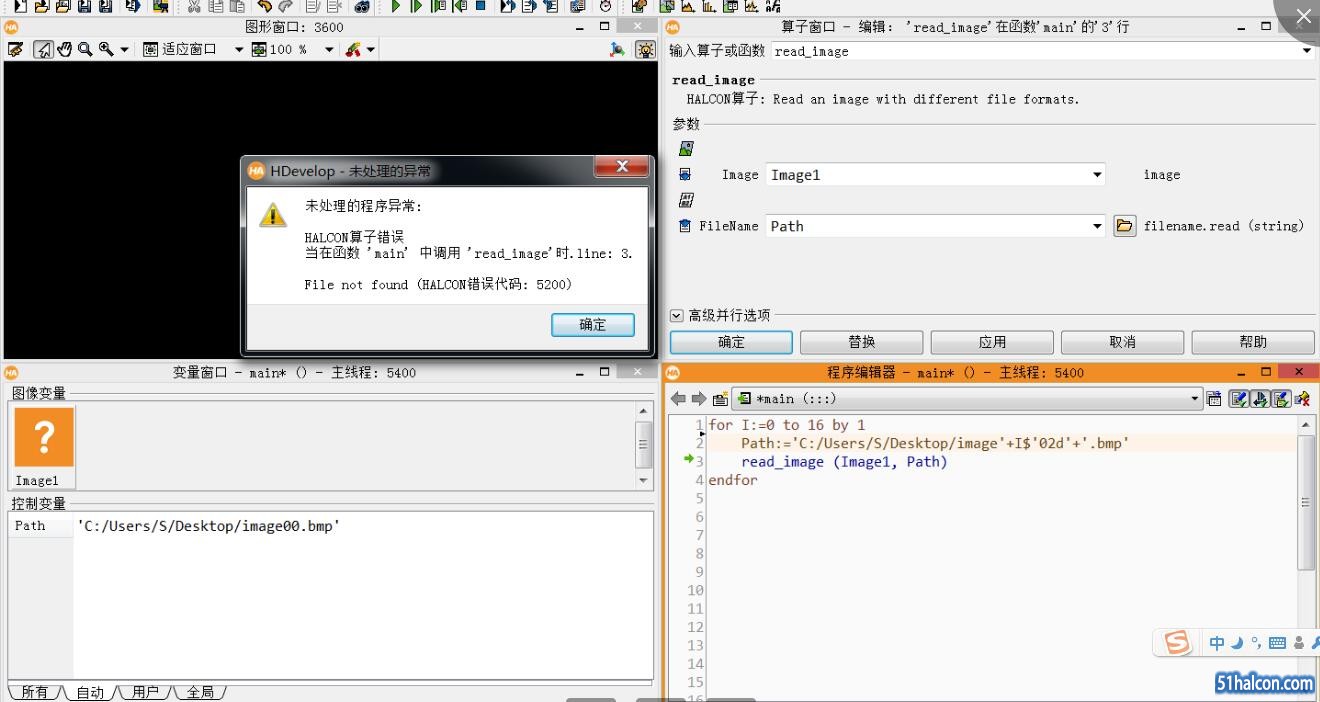This screenshot has width=1320, height=702.
Task: Click the Path assignment line in editor
Action: (935, 443)
